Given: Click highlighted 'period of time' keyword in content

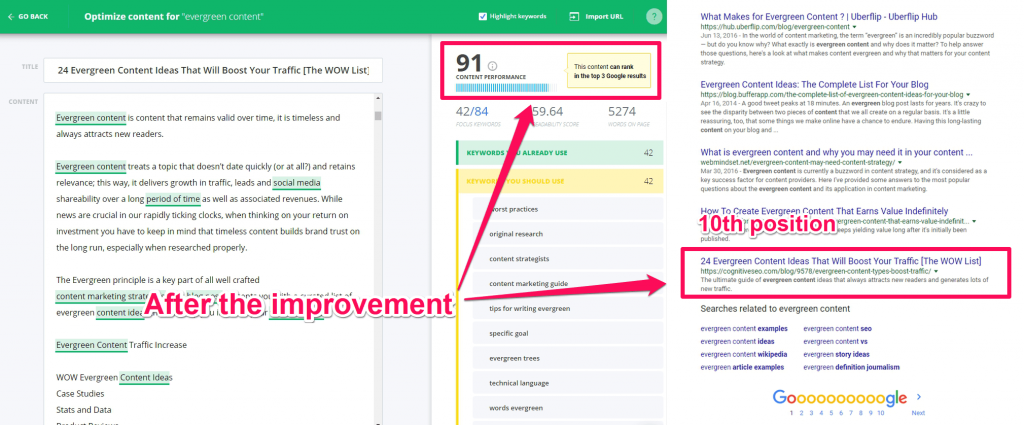Looking at the screenshot, I should 173,199.
